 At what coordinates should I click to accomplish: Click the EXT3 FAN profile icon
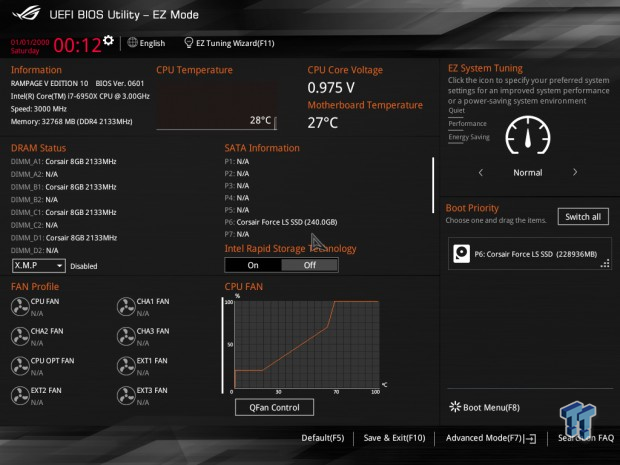tap(126, 396)
